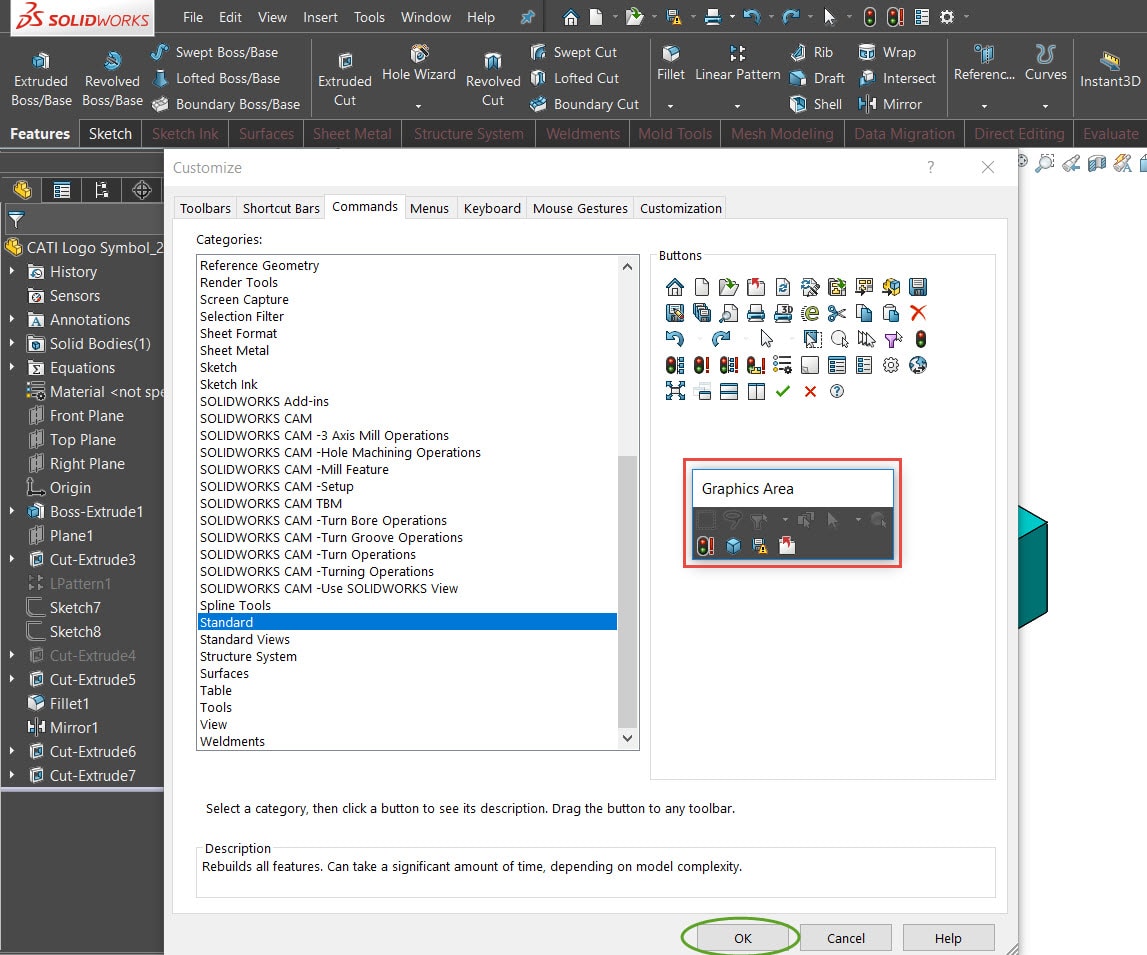This screenshot has width=1147, height=955.
Task: Pick the green checkmark icon in Buttons panel
Action: [x=783, y=391]
